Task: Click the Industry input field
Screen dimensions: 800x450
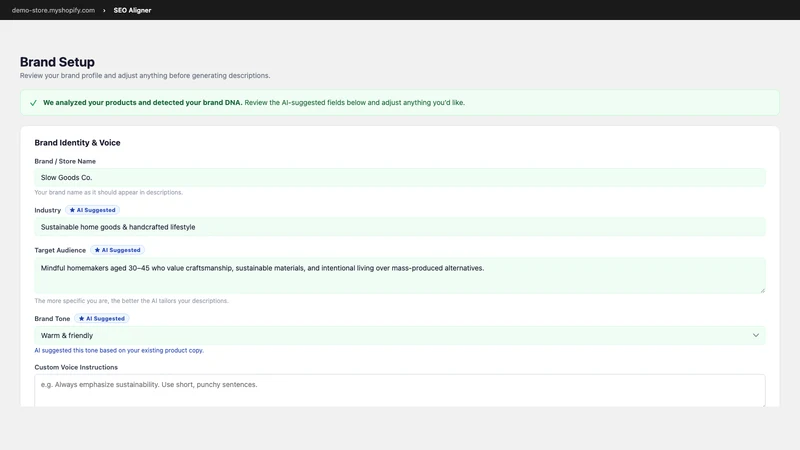Action: tap(400, 227)
